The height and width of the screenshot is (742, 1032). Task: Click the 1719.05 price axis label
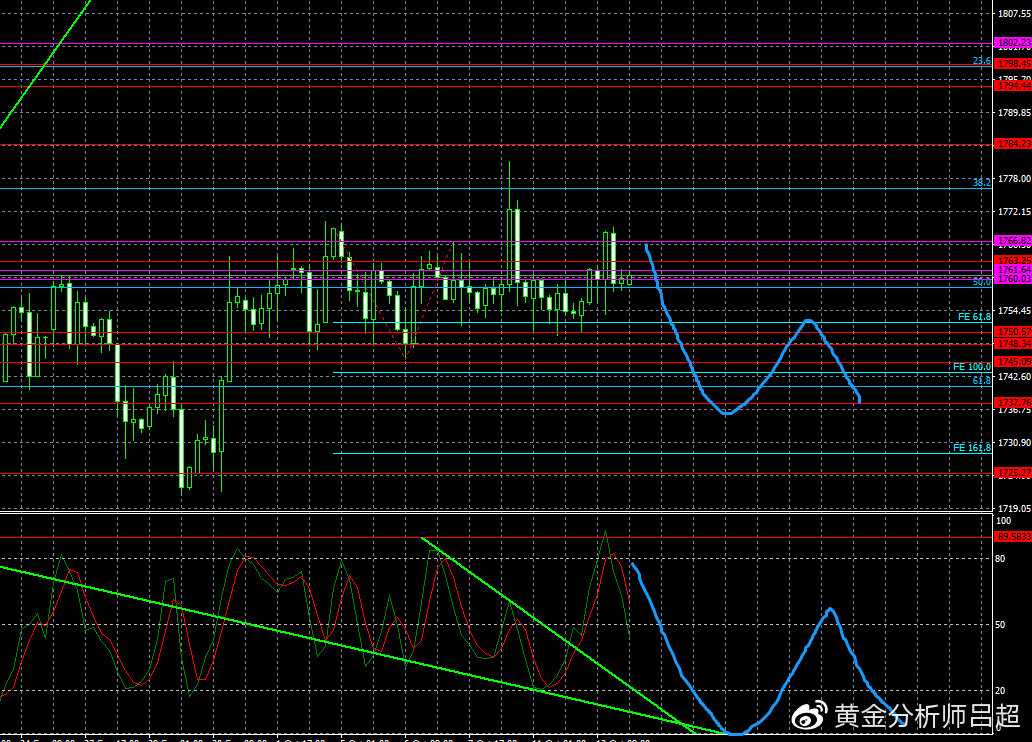coord(1014,508)
